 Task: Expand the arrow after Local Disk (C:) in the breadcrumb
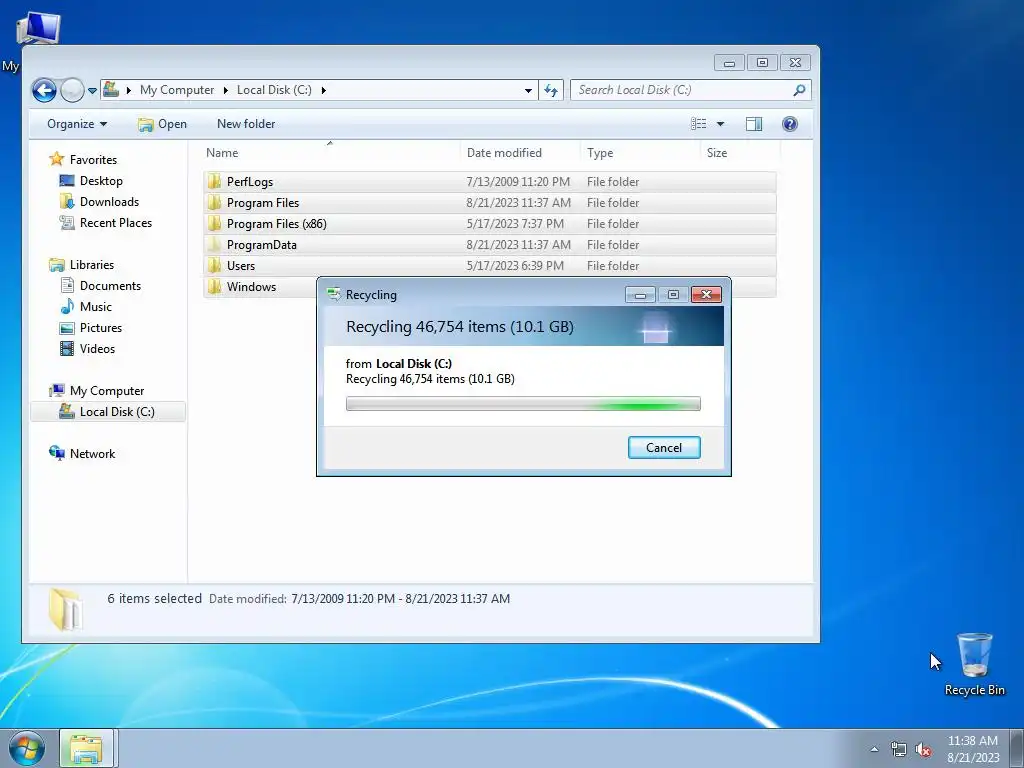coord(323,90)
